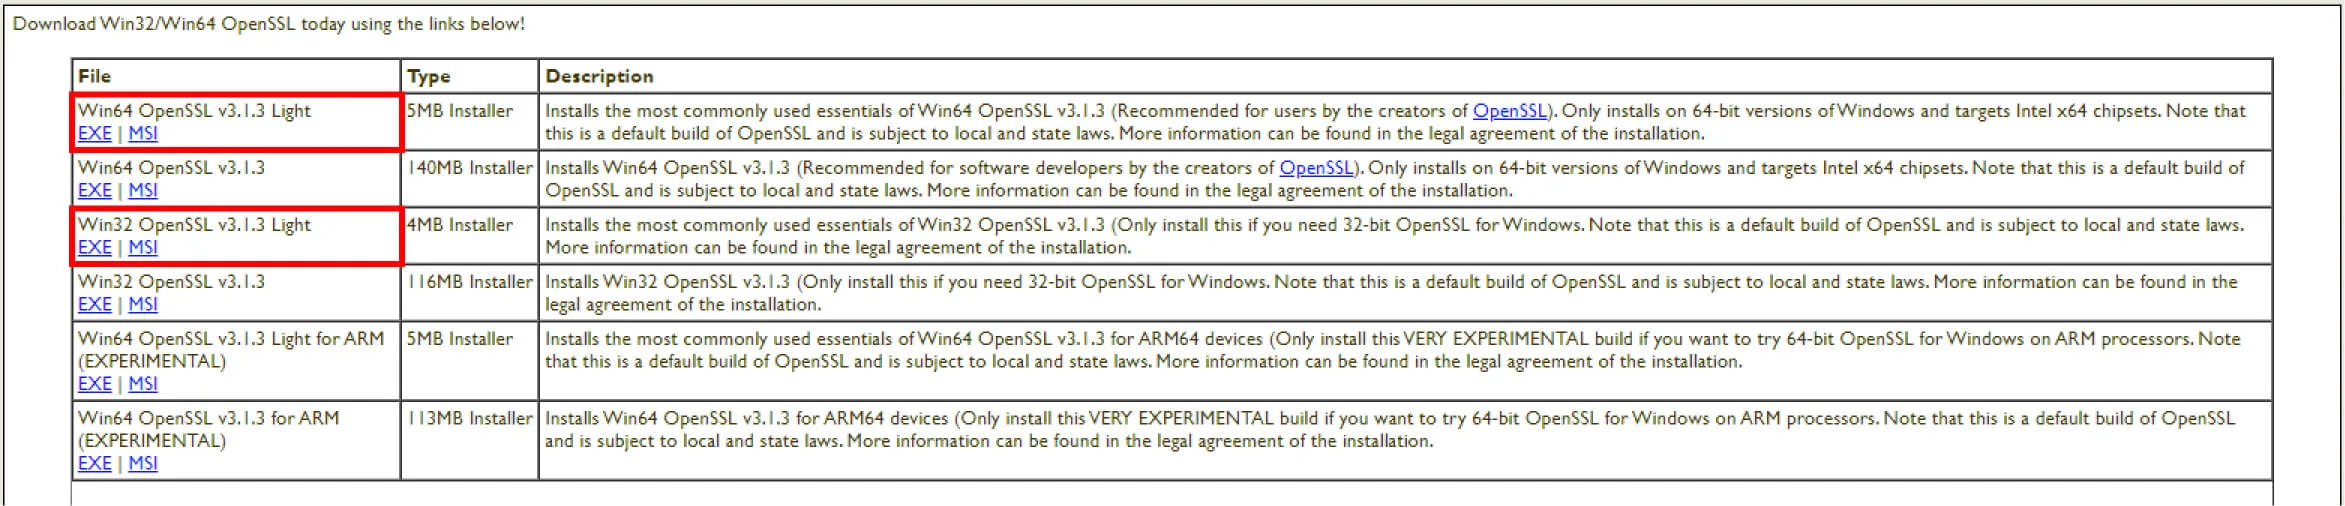This screenshot has width=2345, height=506.
Task: Click the '140MB Installer' cell
Action: tap(470, 179)
